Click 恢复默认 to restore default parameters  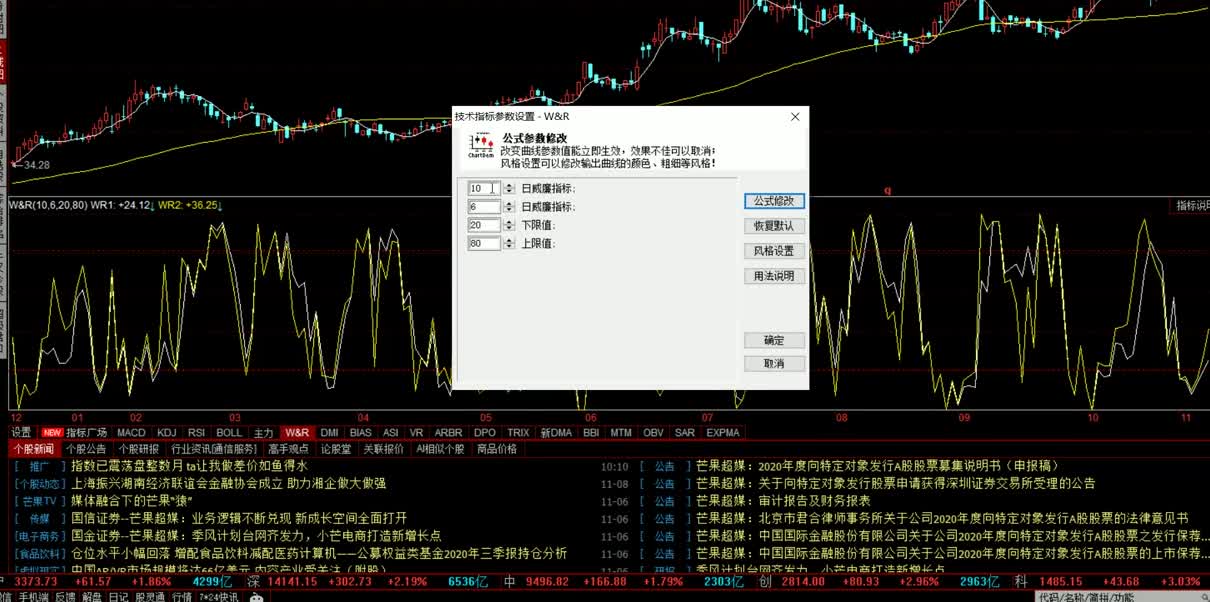[x=774, y=225]
